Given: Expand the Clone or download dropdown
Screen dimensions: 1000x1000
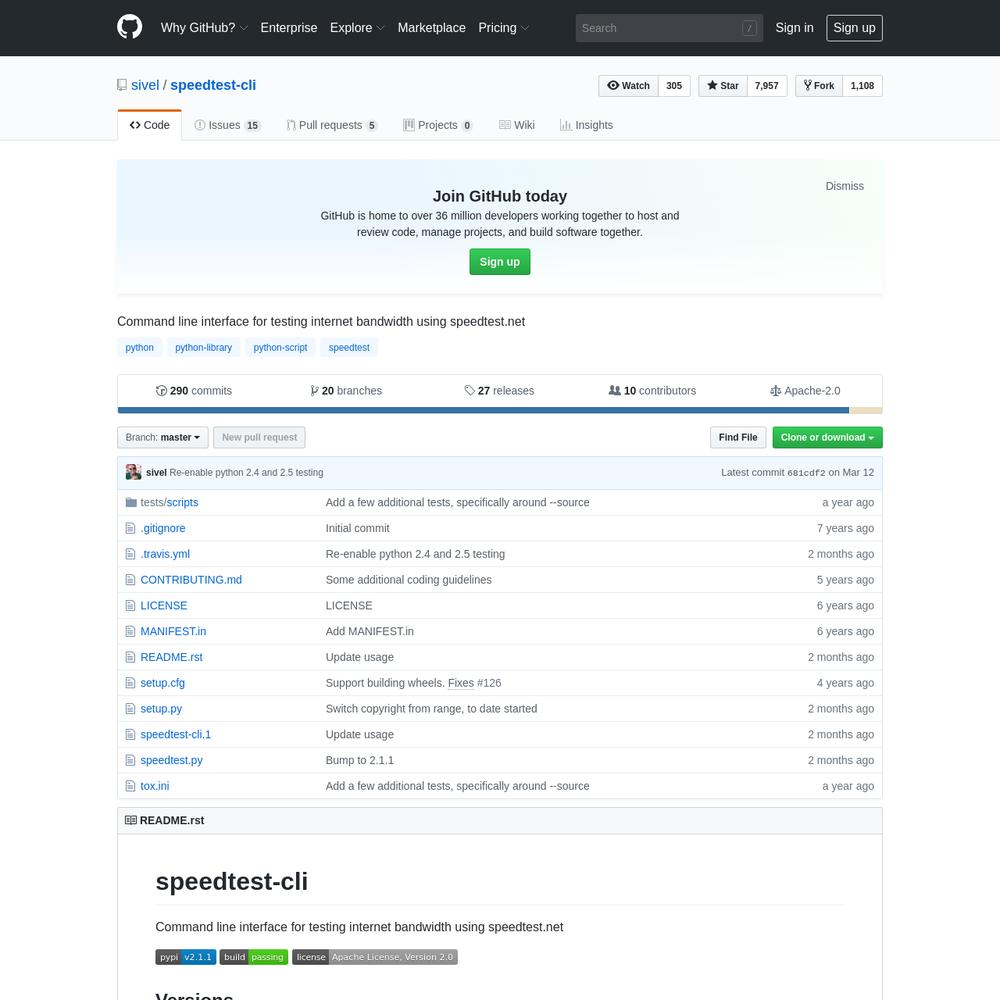Looking at the screenshot, I should (x=827, y=438).
